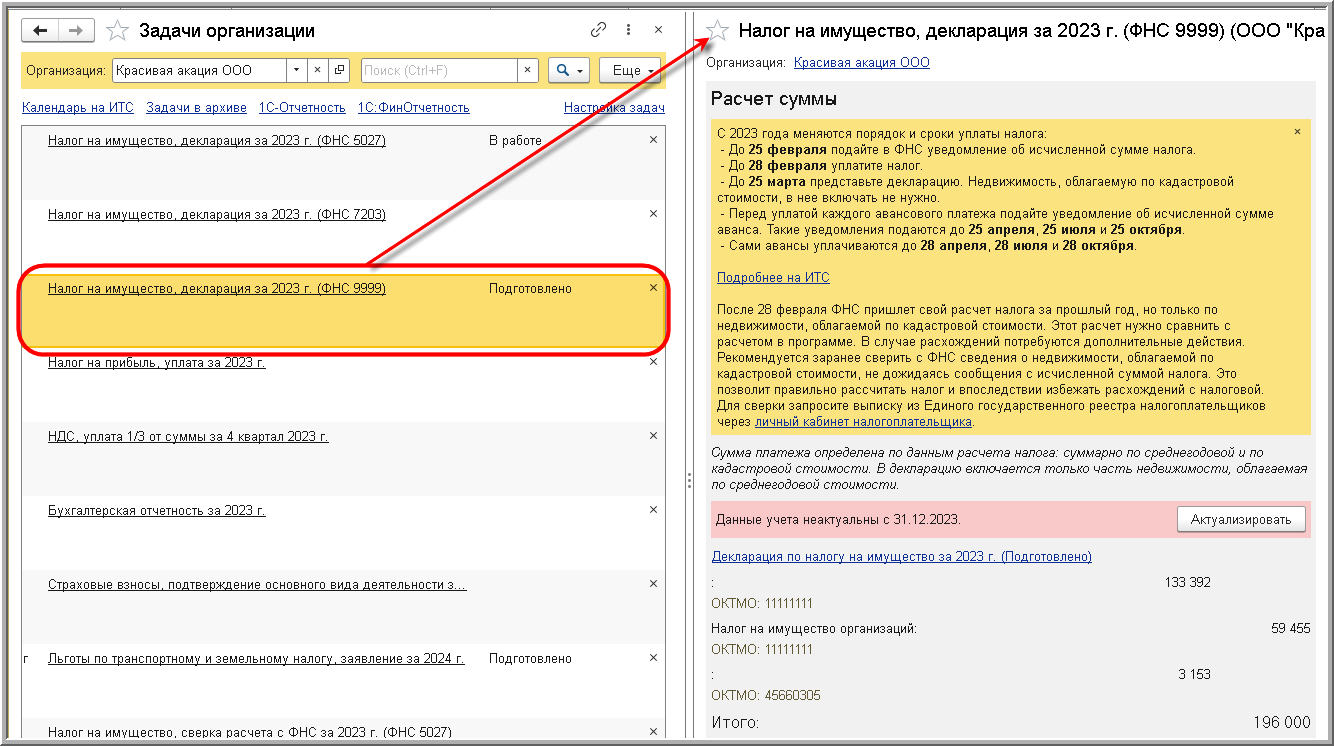This screenshot has width=1334, height=746.
Task: Add Задачи организации to favorites with the star
Action: pyautogui.click(x=118, y=30)
